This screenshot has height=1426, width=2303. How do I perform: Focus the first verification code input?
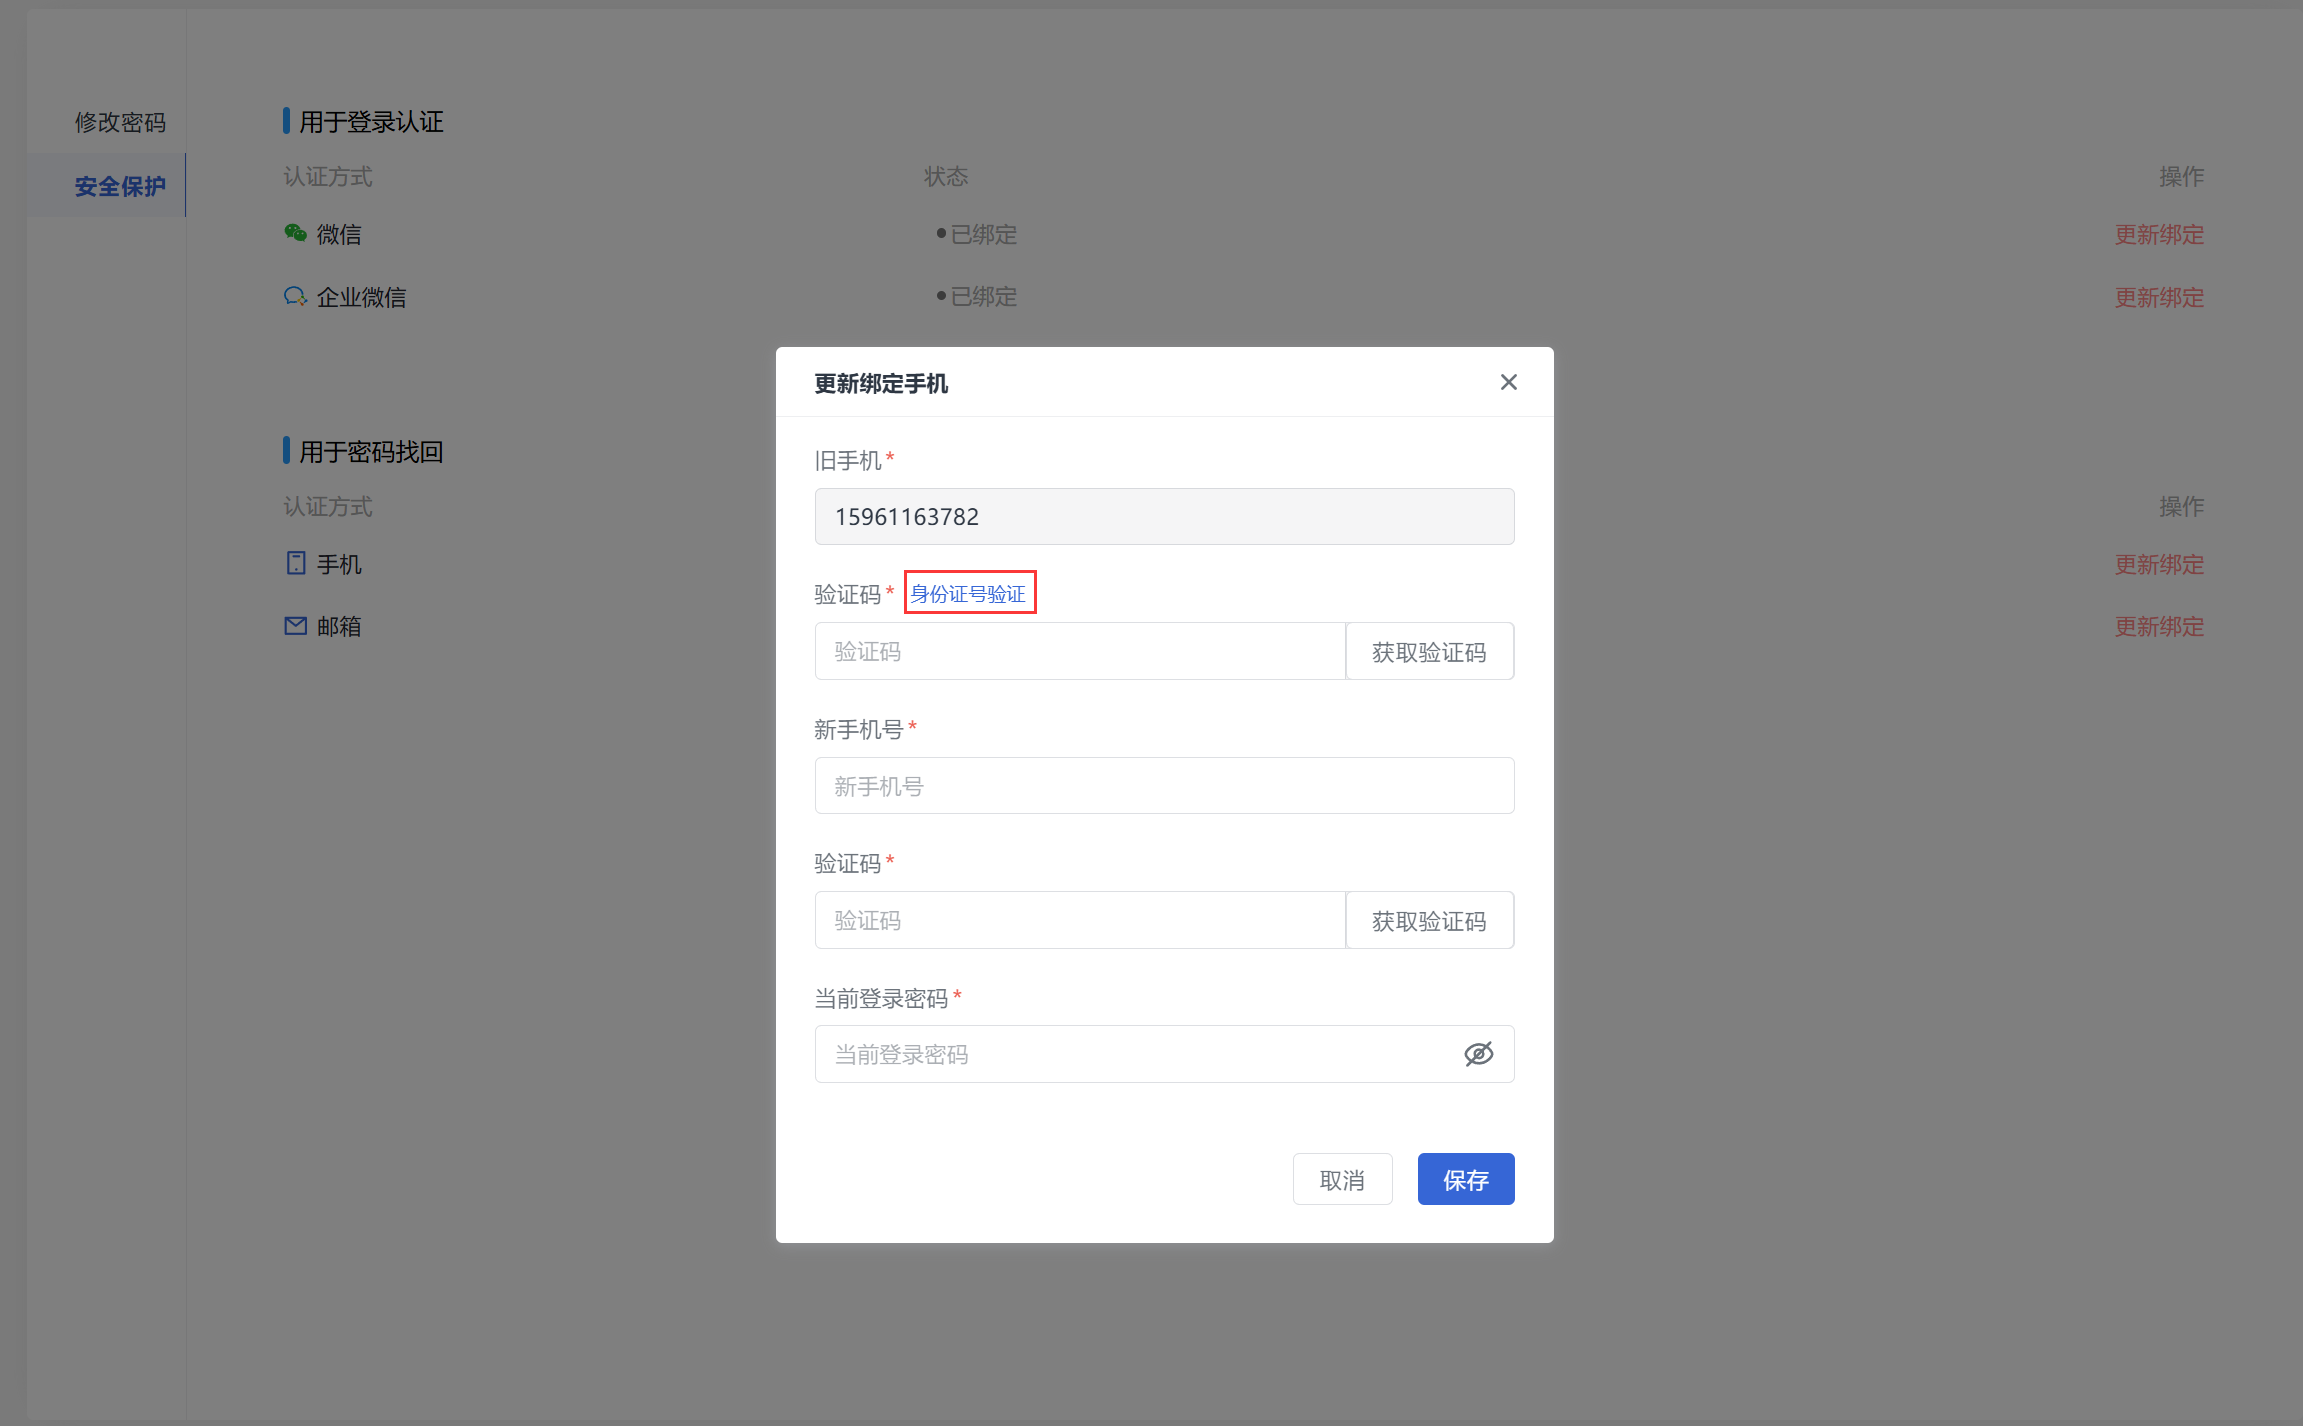(x=1078, y=652)
